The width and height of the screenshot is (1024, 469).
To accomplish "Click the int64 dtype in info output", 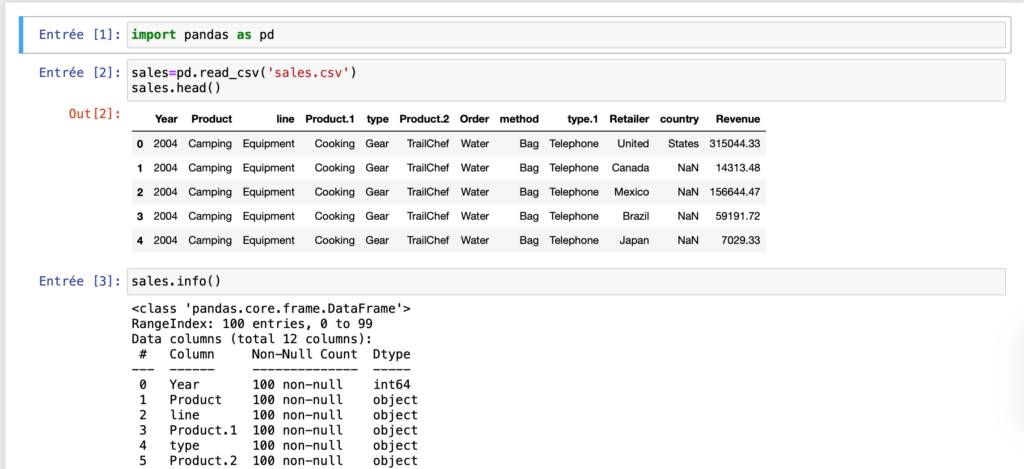I will coord(392,384).
